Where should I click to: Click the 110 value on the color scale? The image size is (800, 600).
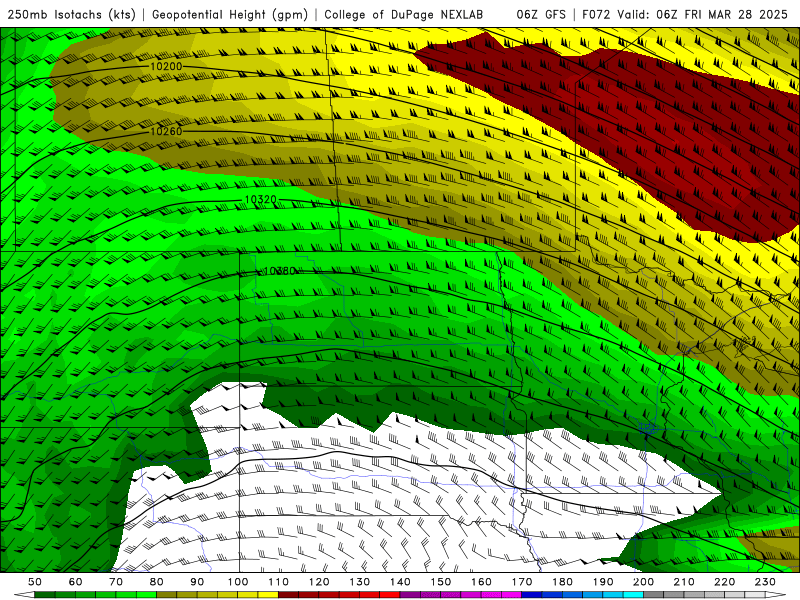coord(279,582)
